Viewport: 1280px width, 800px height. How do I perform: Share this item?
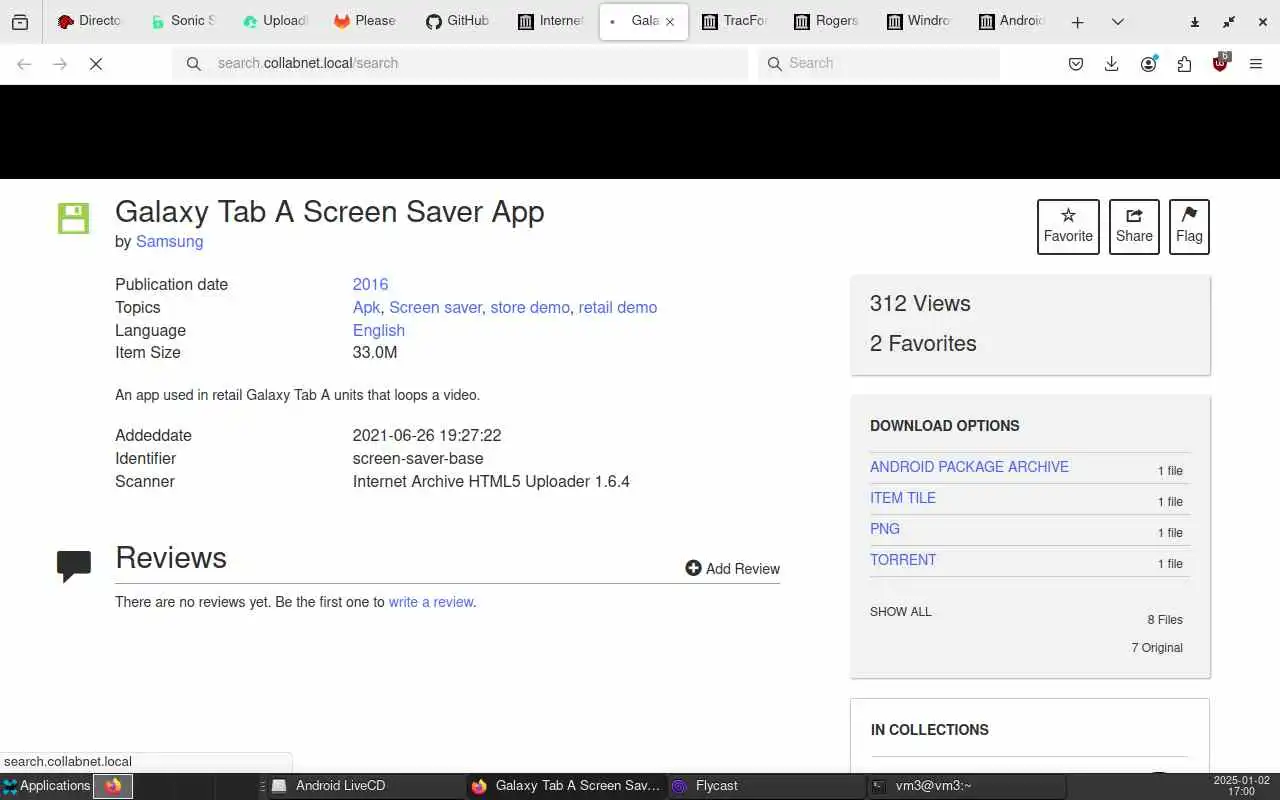tap(1134, 227)
